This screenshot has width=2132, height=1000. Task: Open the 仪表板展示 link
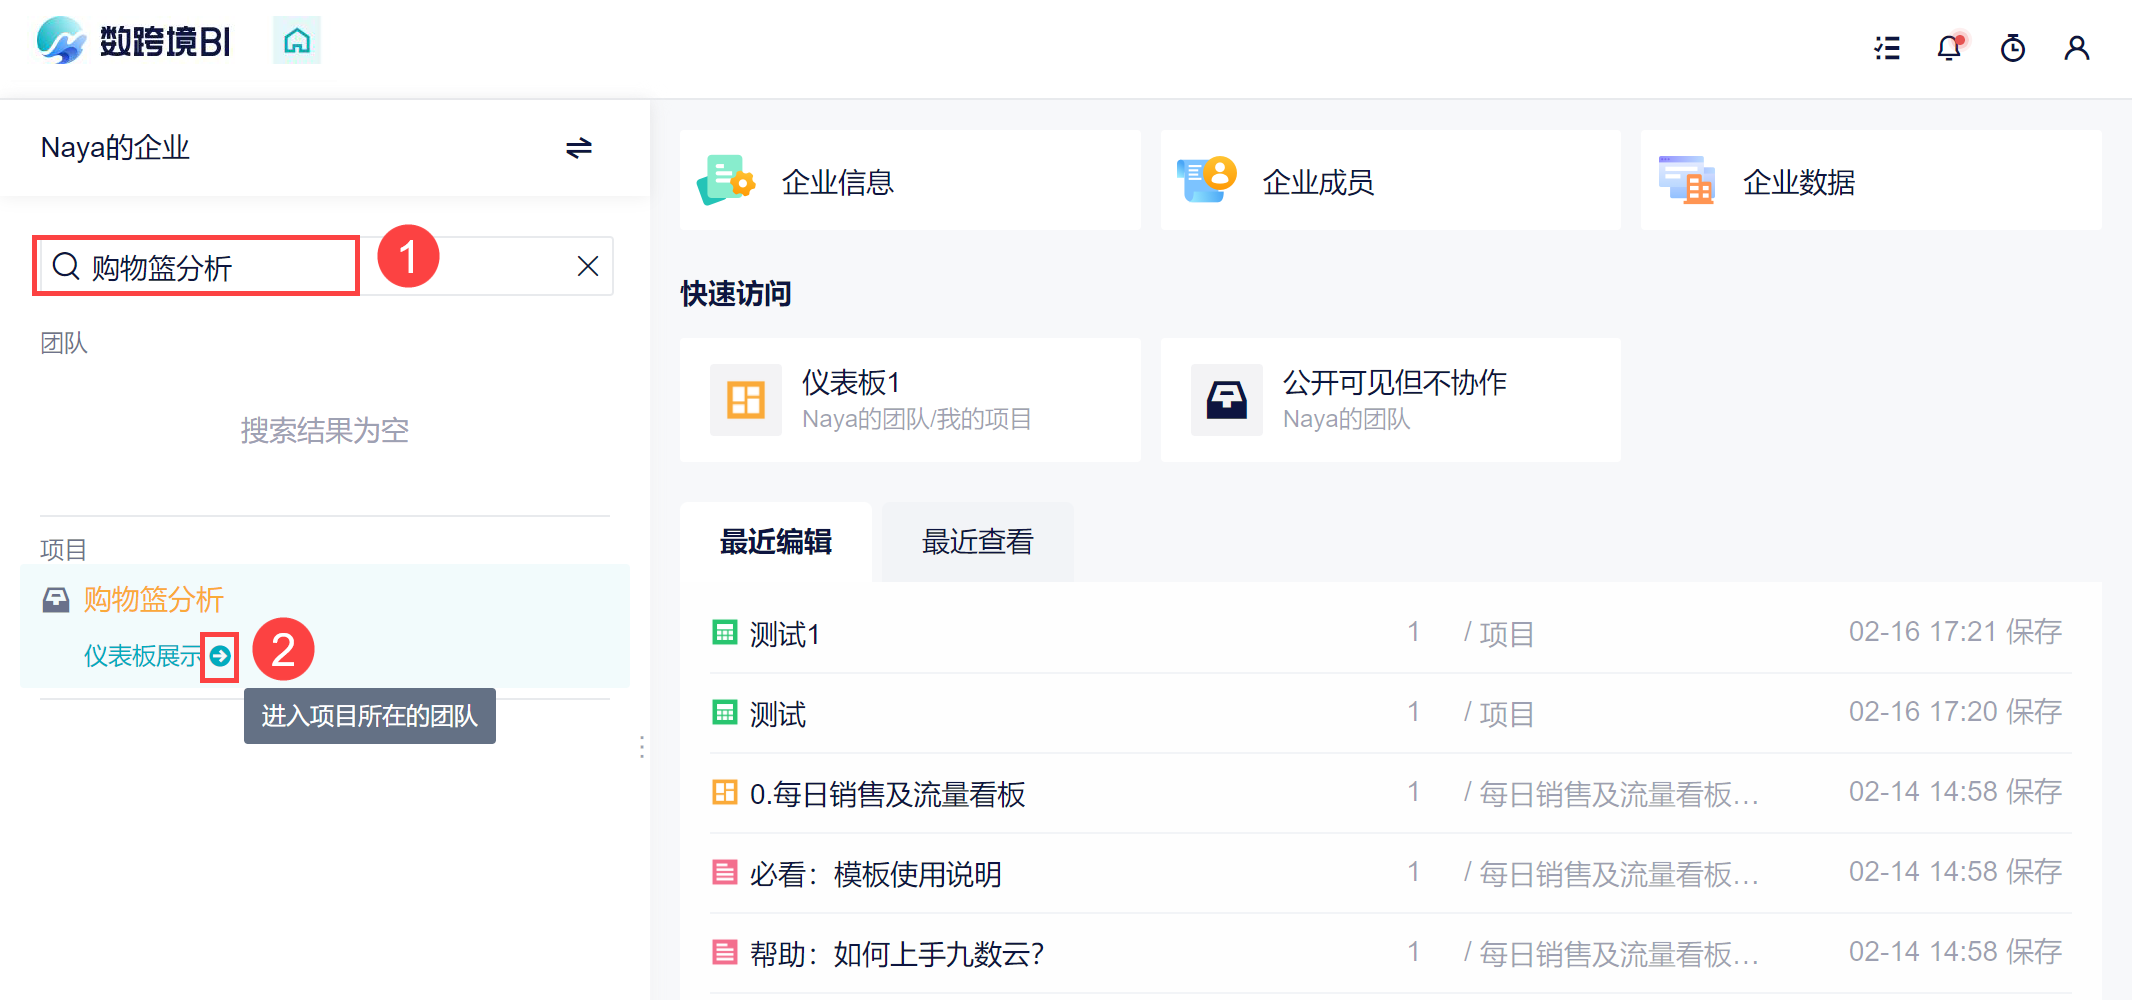pos(142,656)
